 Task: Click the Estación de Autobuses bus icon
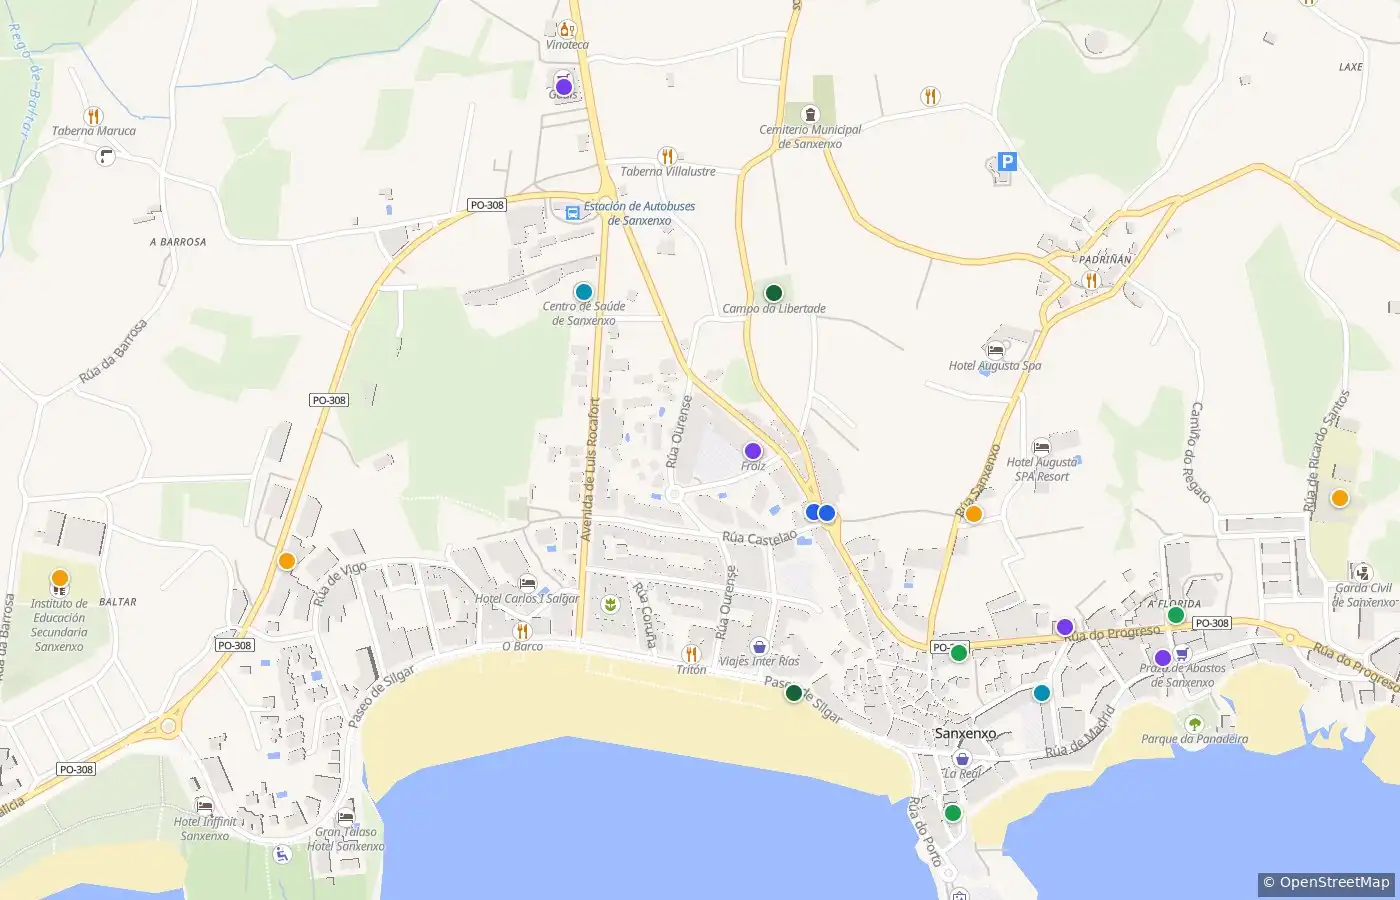click(572, 213)
